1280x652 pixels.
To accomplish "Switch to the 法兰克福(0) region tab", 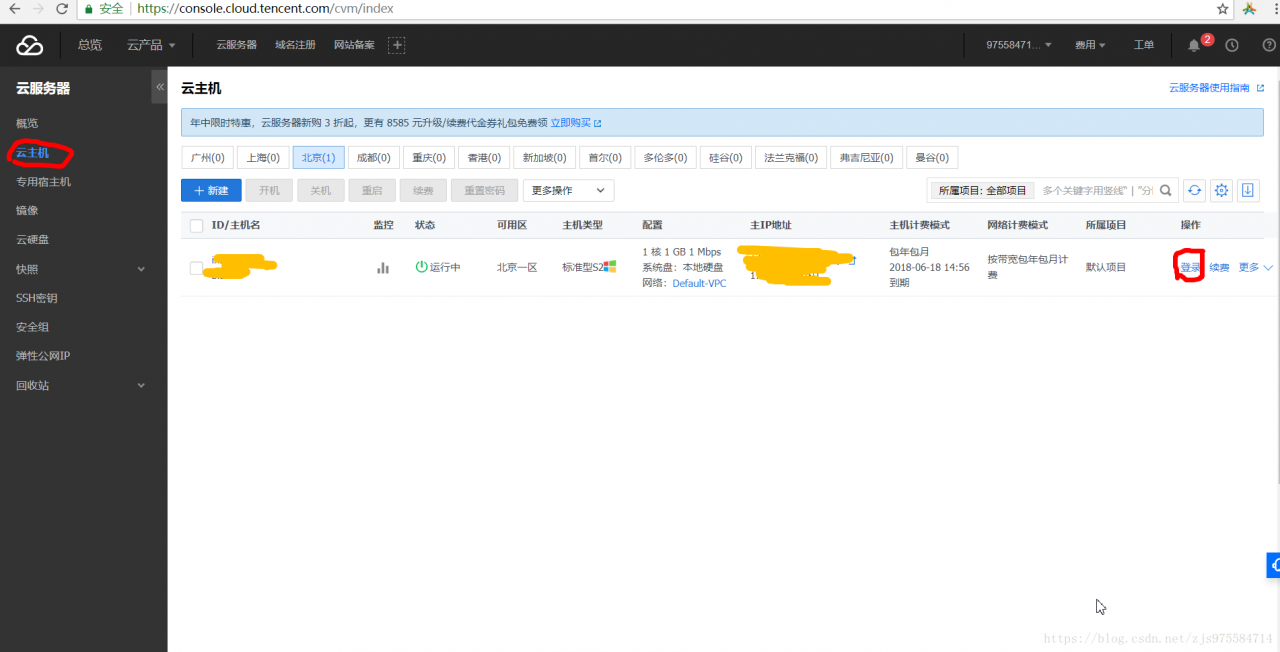I will [791, 158].
